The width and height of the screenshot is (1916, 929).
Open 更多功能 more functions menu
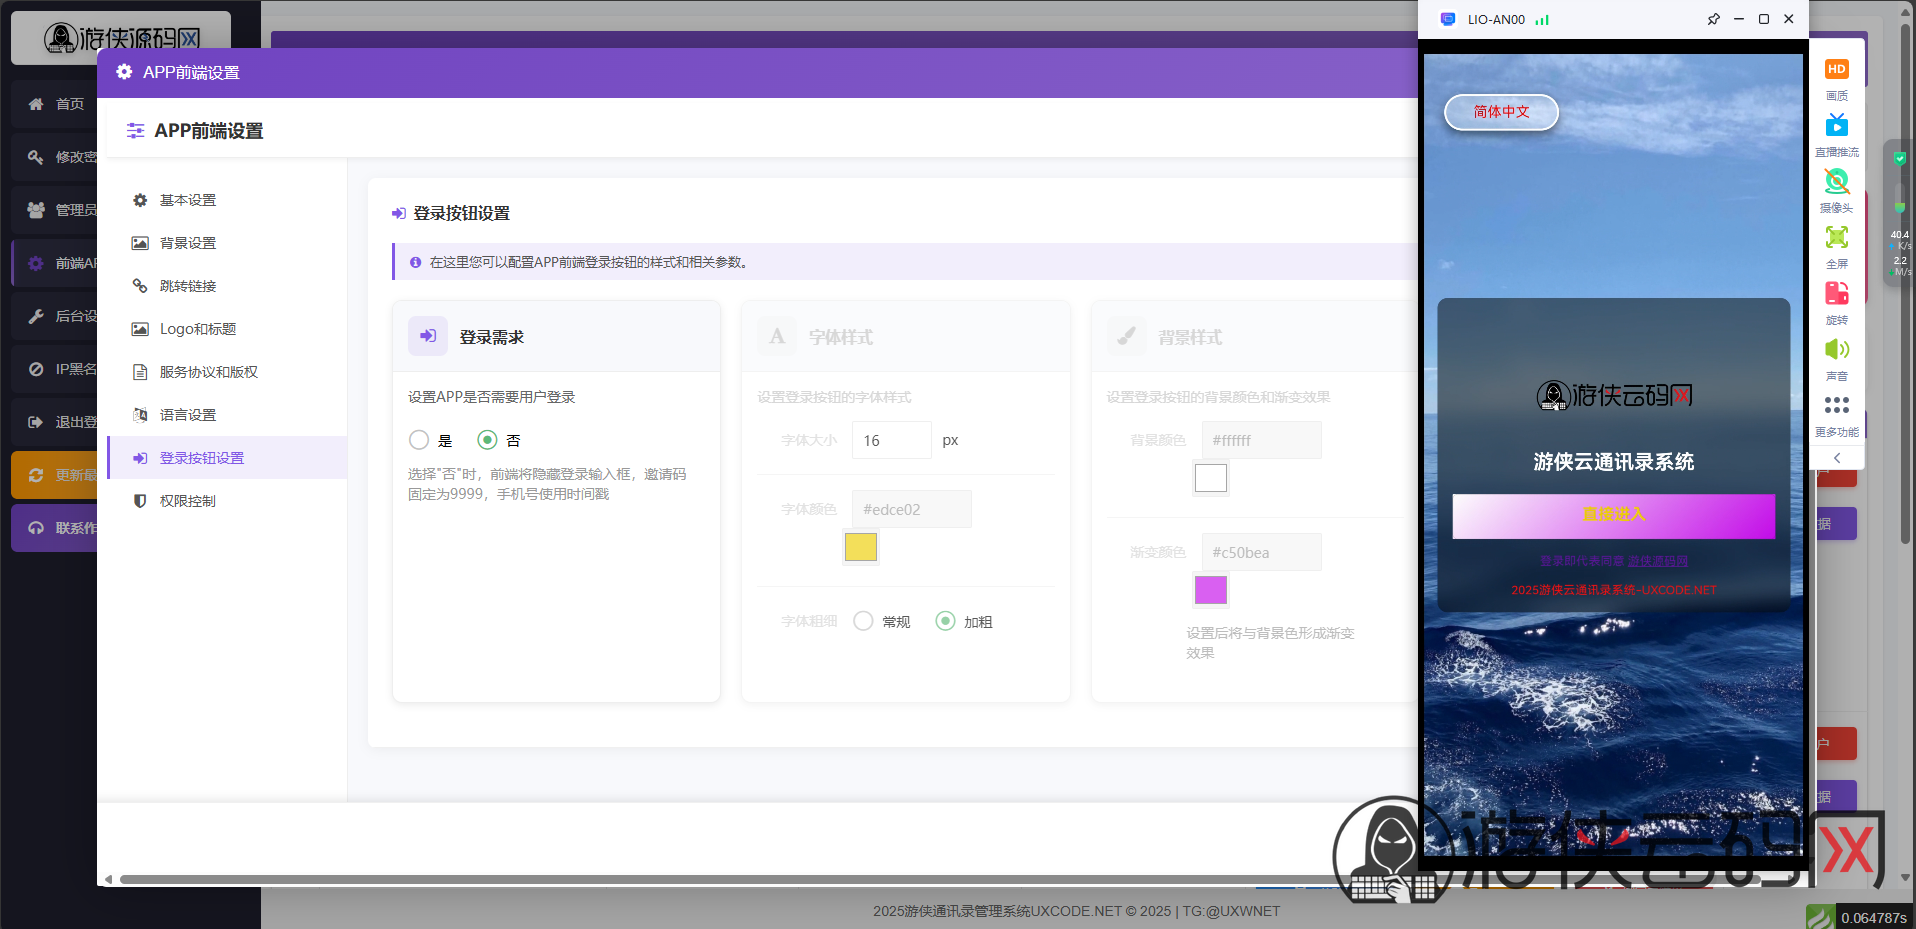point(1837,405)
